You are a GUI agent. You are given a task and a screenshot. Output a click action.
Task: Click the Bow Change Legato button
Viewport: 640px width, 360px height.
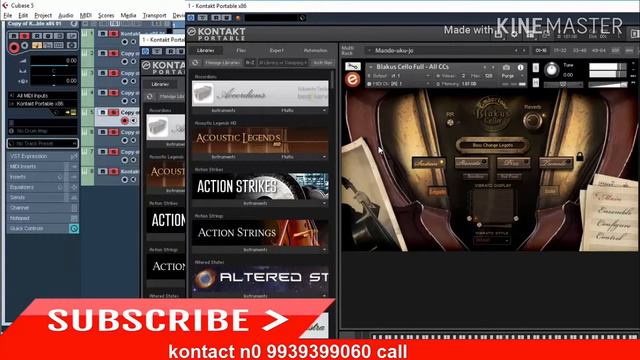[x=492, y=145]
